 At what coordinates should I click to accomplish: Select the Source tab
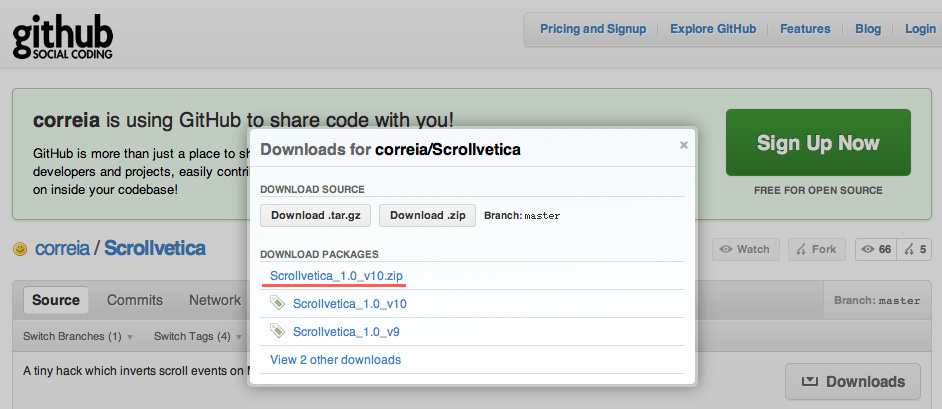56,300
